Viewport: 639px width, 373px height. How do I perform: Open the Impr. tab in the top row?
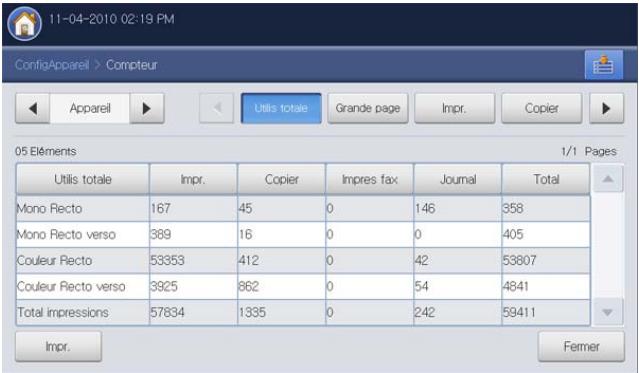pyautogui.click(x=454, y=108)
